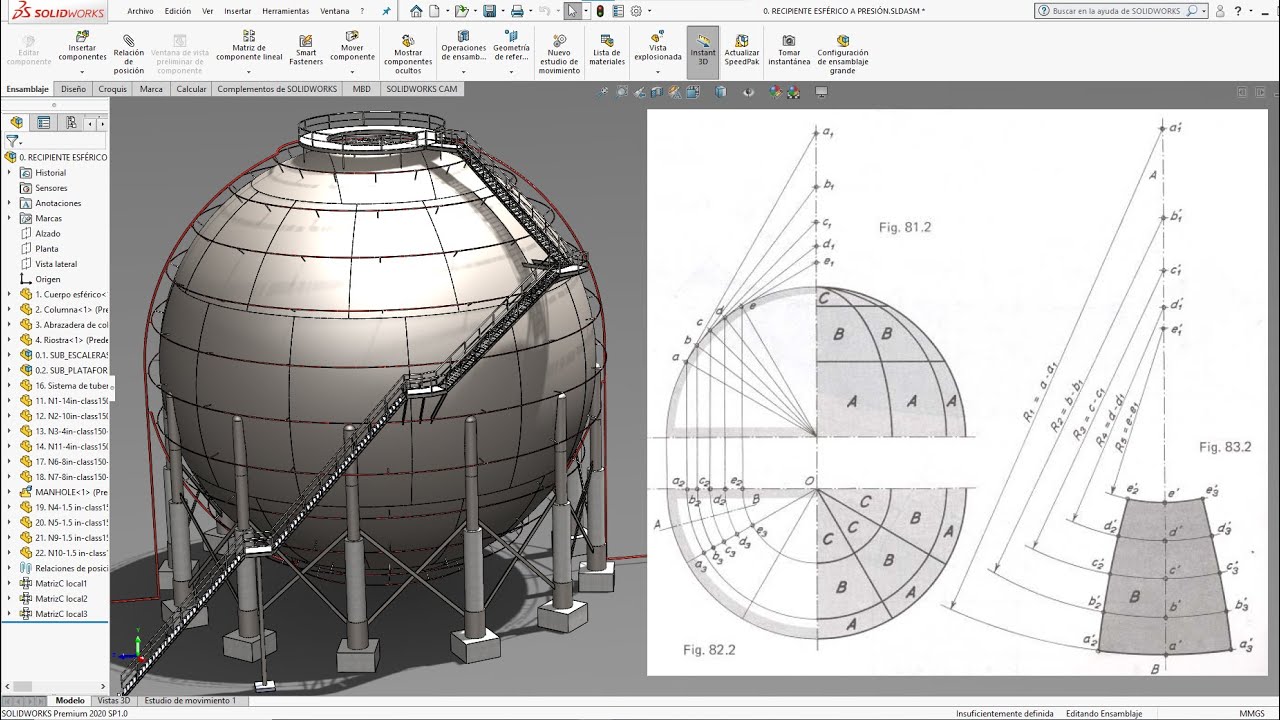Open the Vista explosionada dropdown arrow
This screenshot has height=720, width=1280.
point(657,72)
